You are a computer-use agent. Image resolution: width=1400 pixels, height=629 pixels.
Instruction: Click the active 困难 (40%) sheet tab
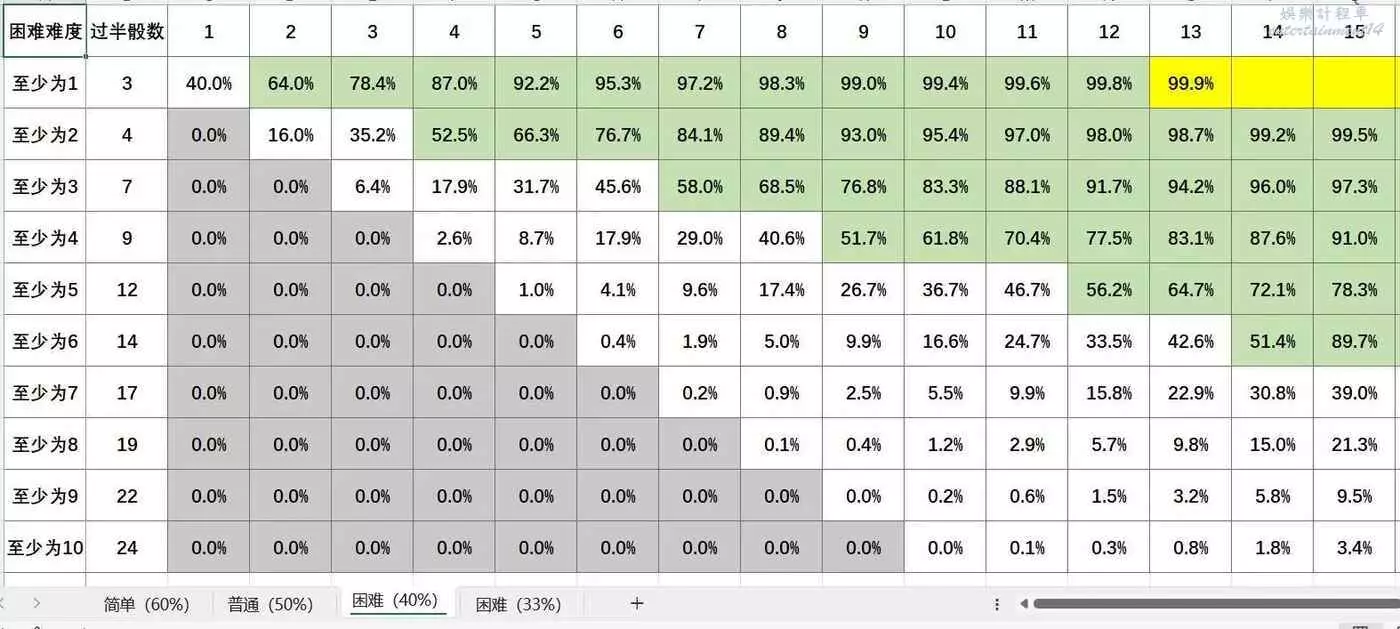pos(395,601)
